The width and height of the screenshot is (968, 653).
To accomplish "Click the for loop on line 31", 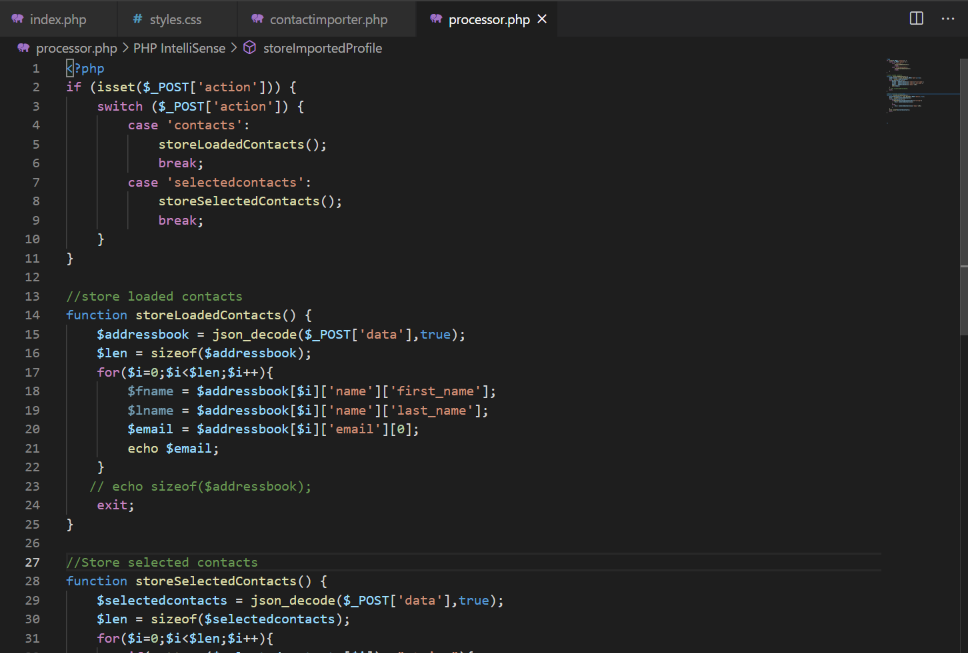I will [x=185, y=638].
